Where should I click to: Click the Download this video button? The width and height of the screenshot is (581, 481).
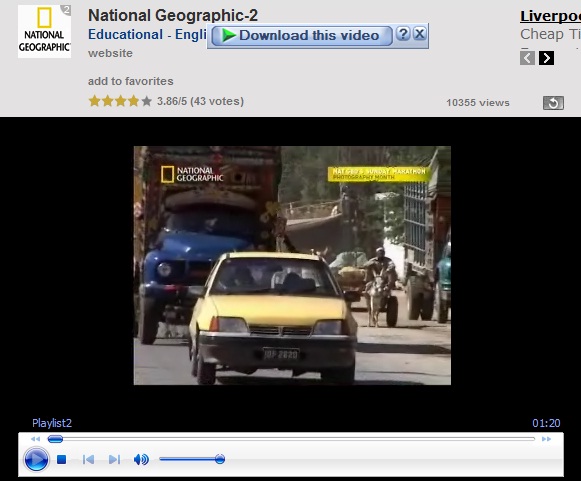tap(302, 36)
